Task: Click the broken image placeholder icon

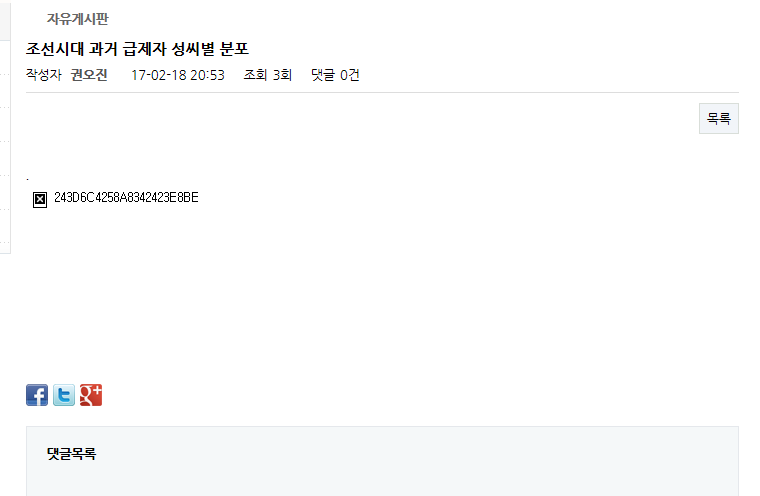Action: [40, 199]
